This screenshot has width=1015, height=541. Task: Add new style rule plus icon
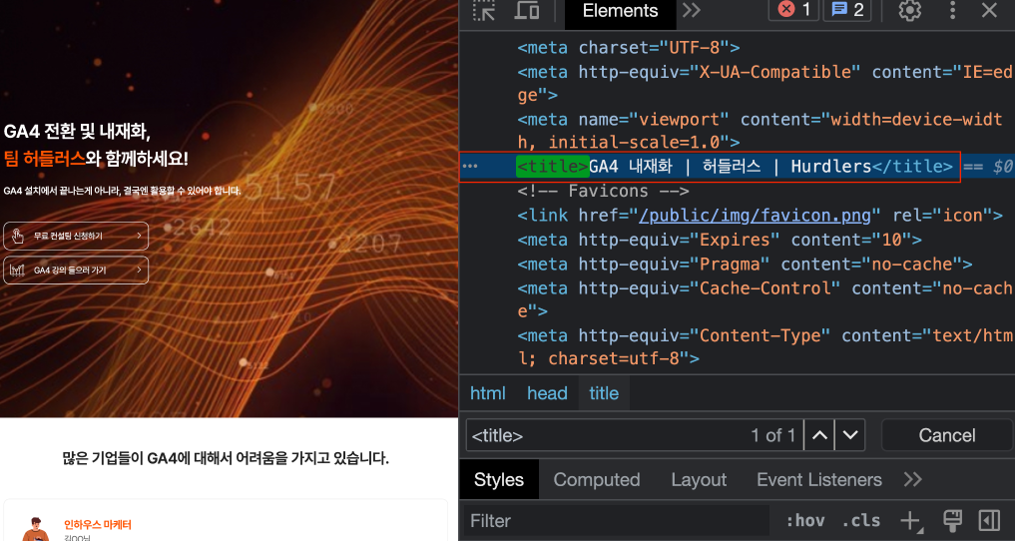[x=911, y=521]
